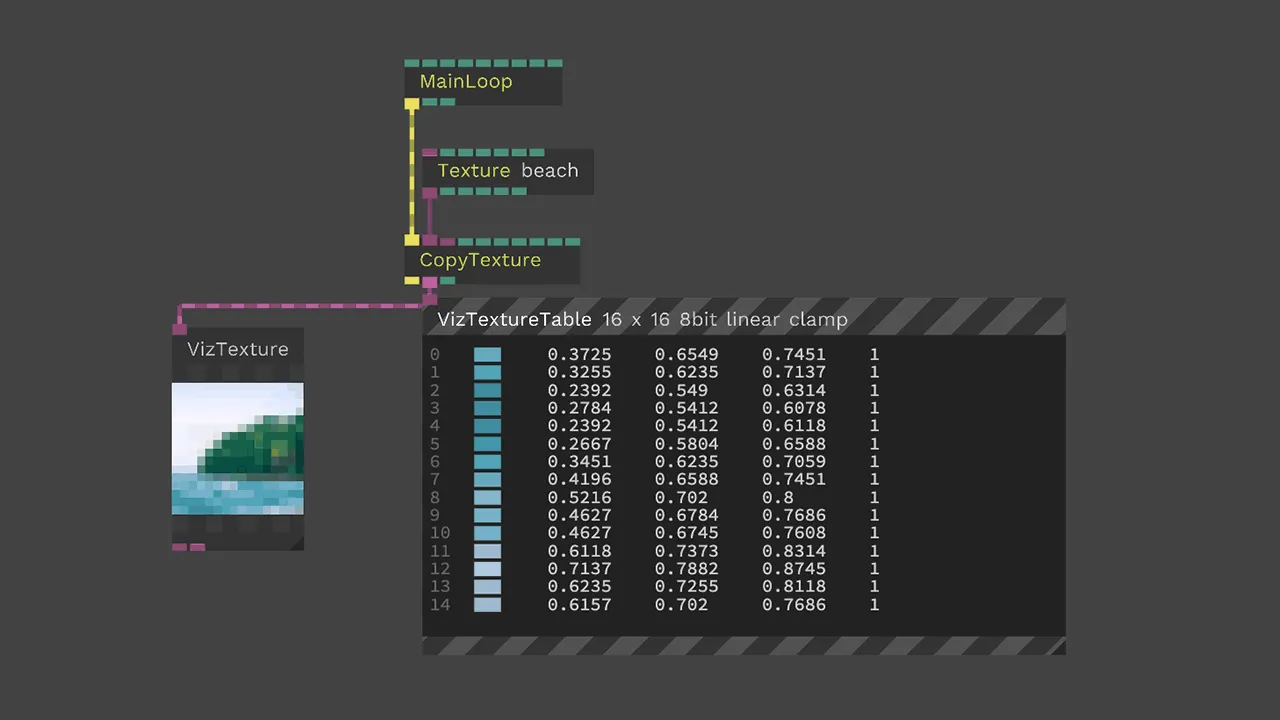The width and height of the screenshot is (1280, 720).
Task: Click the yellow trigger input port on CopyTexture
Action: pyautogui.click(x=412, y=241)
